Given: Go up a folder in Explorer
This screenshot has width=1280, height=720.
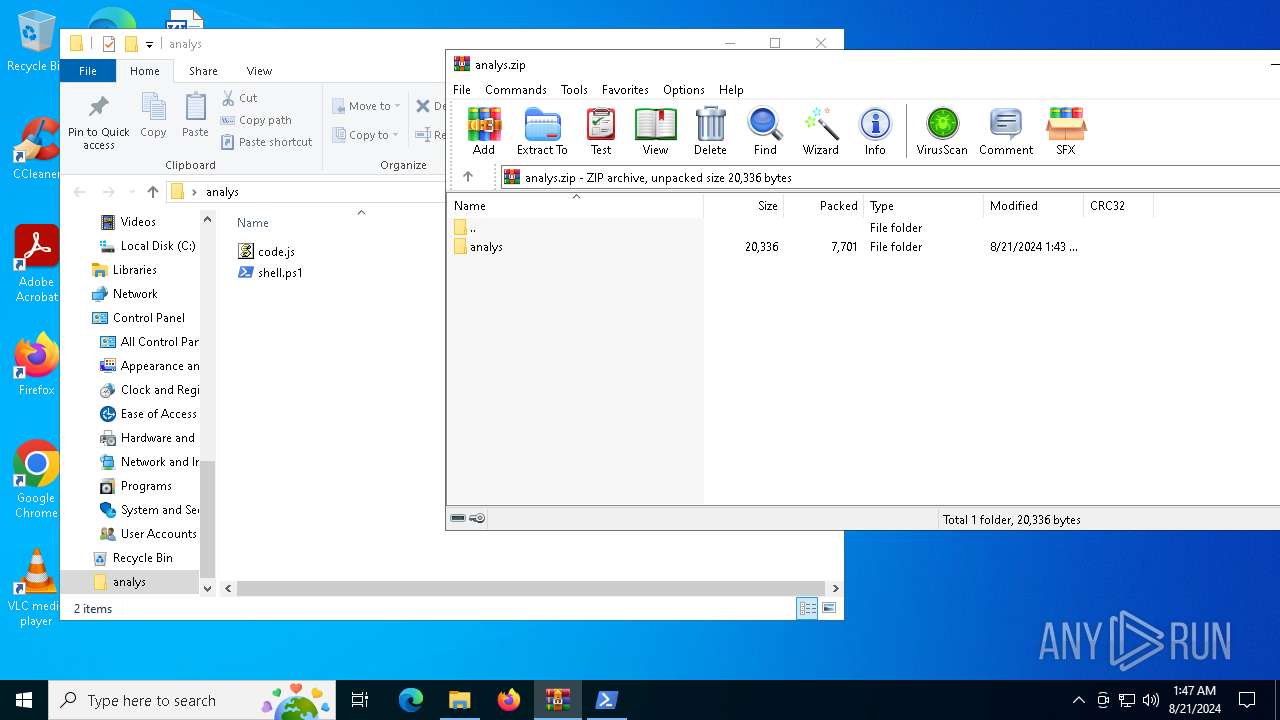Looking at the screenshot, I should [152, 192].
